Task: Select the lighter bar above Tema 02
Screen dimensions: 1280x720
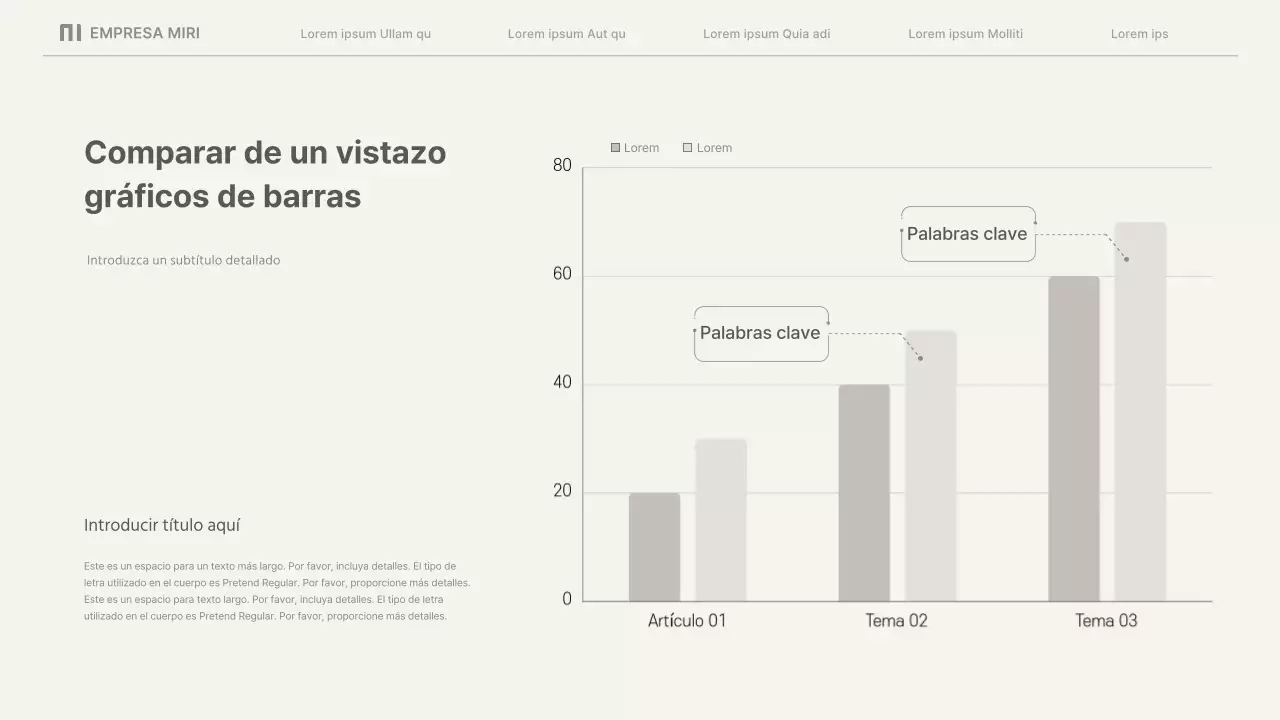Action: pos(930,466)
